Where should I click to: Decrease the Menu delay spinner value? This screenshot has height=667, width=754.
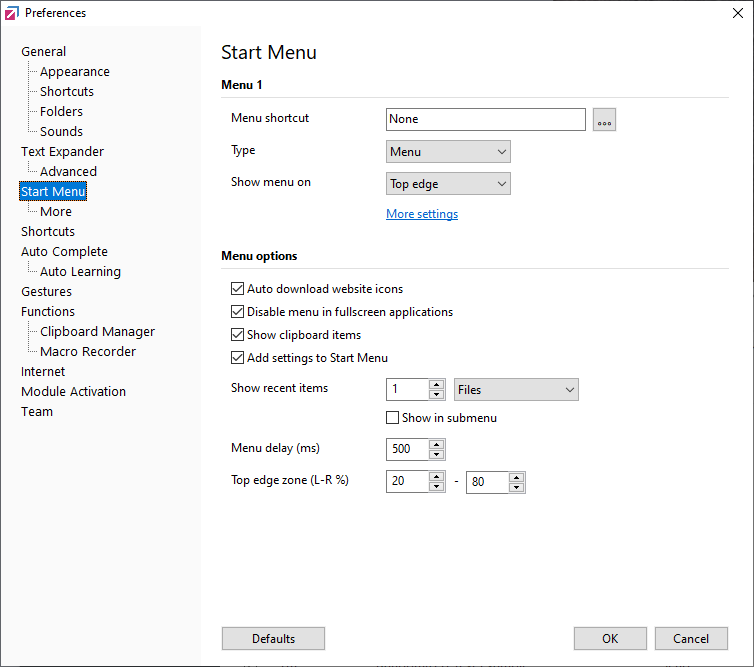pyautogui.click(x=436, y=455)
